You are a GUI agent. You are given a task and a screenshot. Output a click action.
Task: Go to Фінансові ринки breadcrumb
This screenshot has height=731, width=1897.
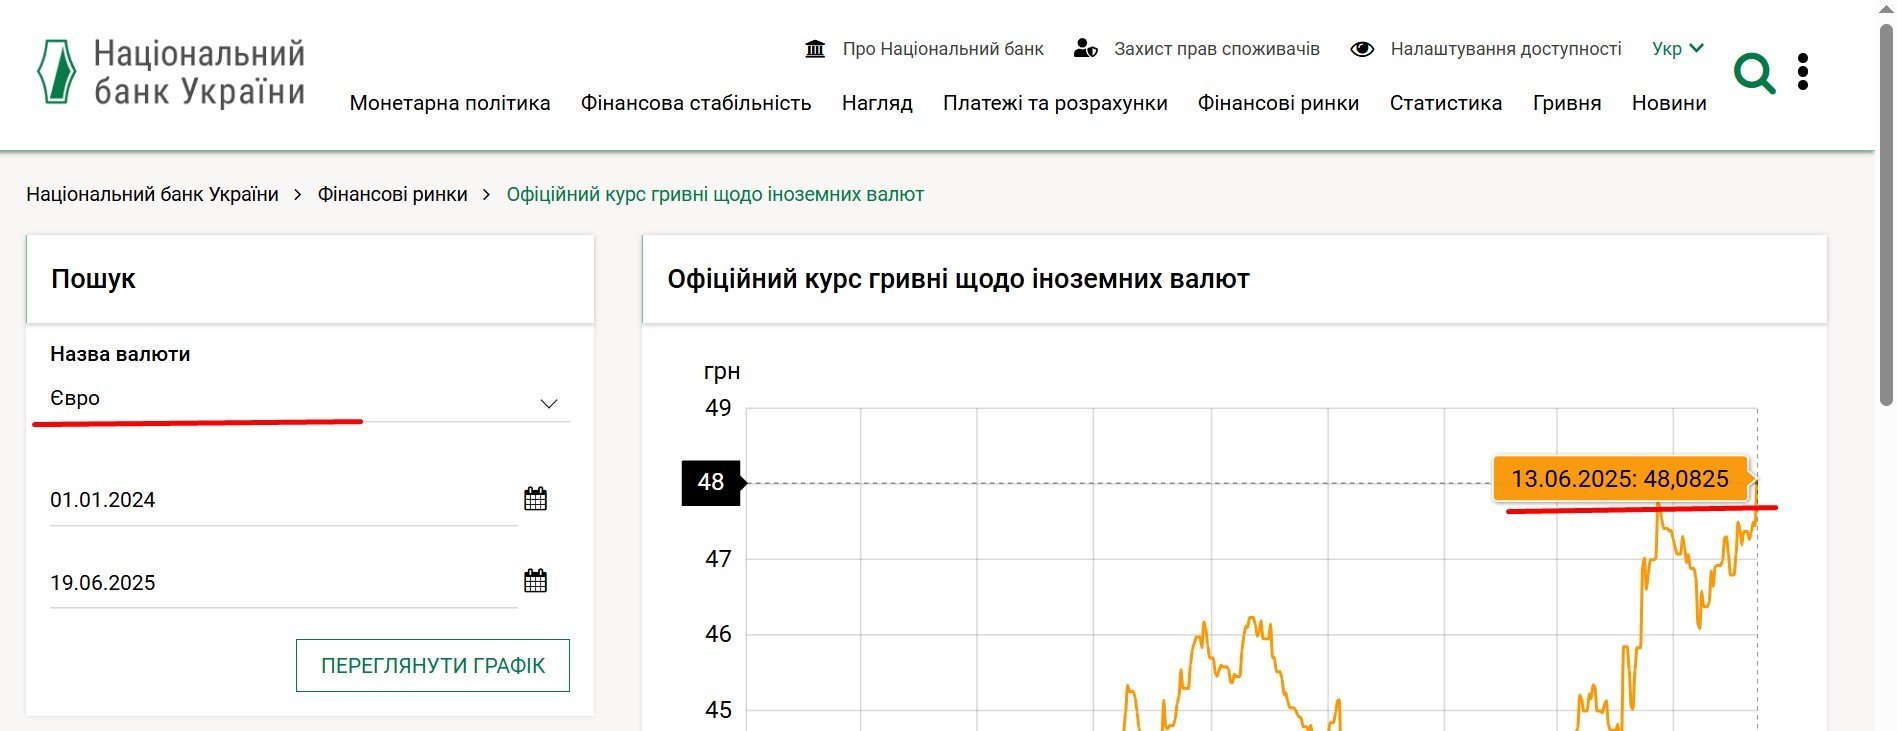click(393, 194)
